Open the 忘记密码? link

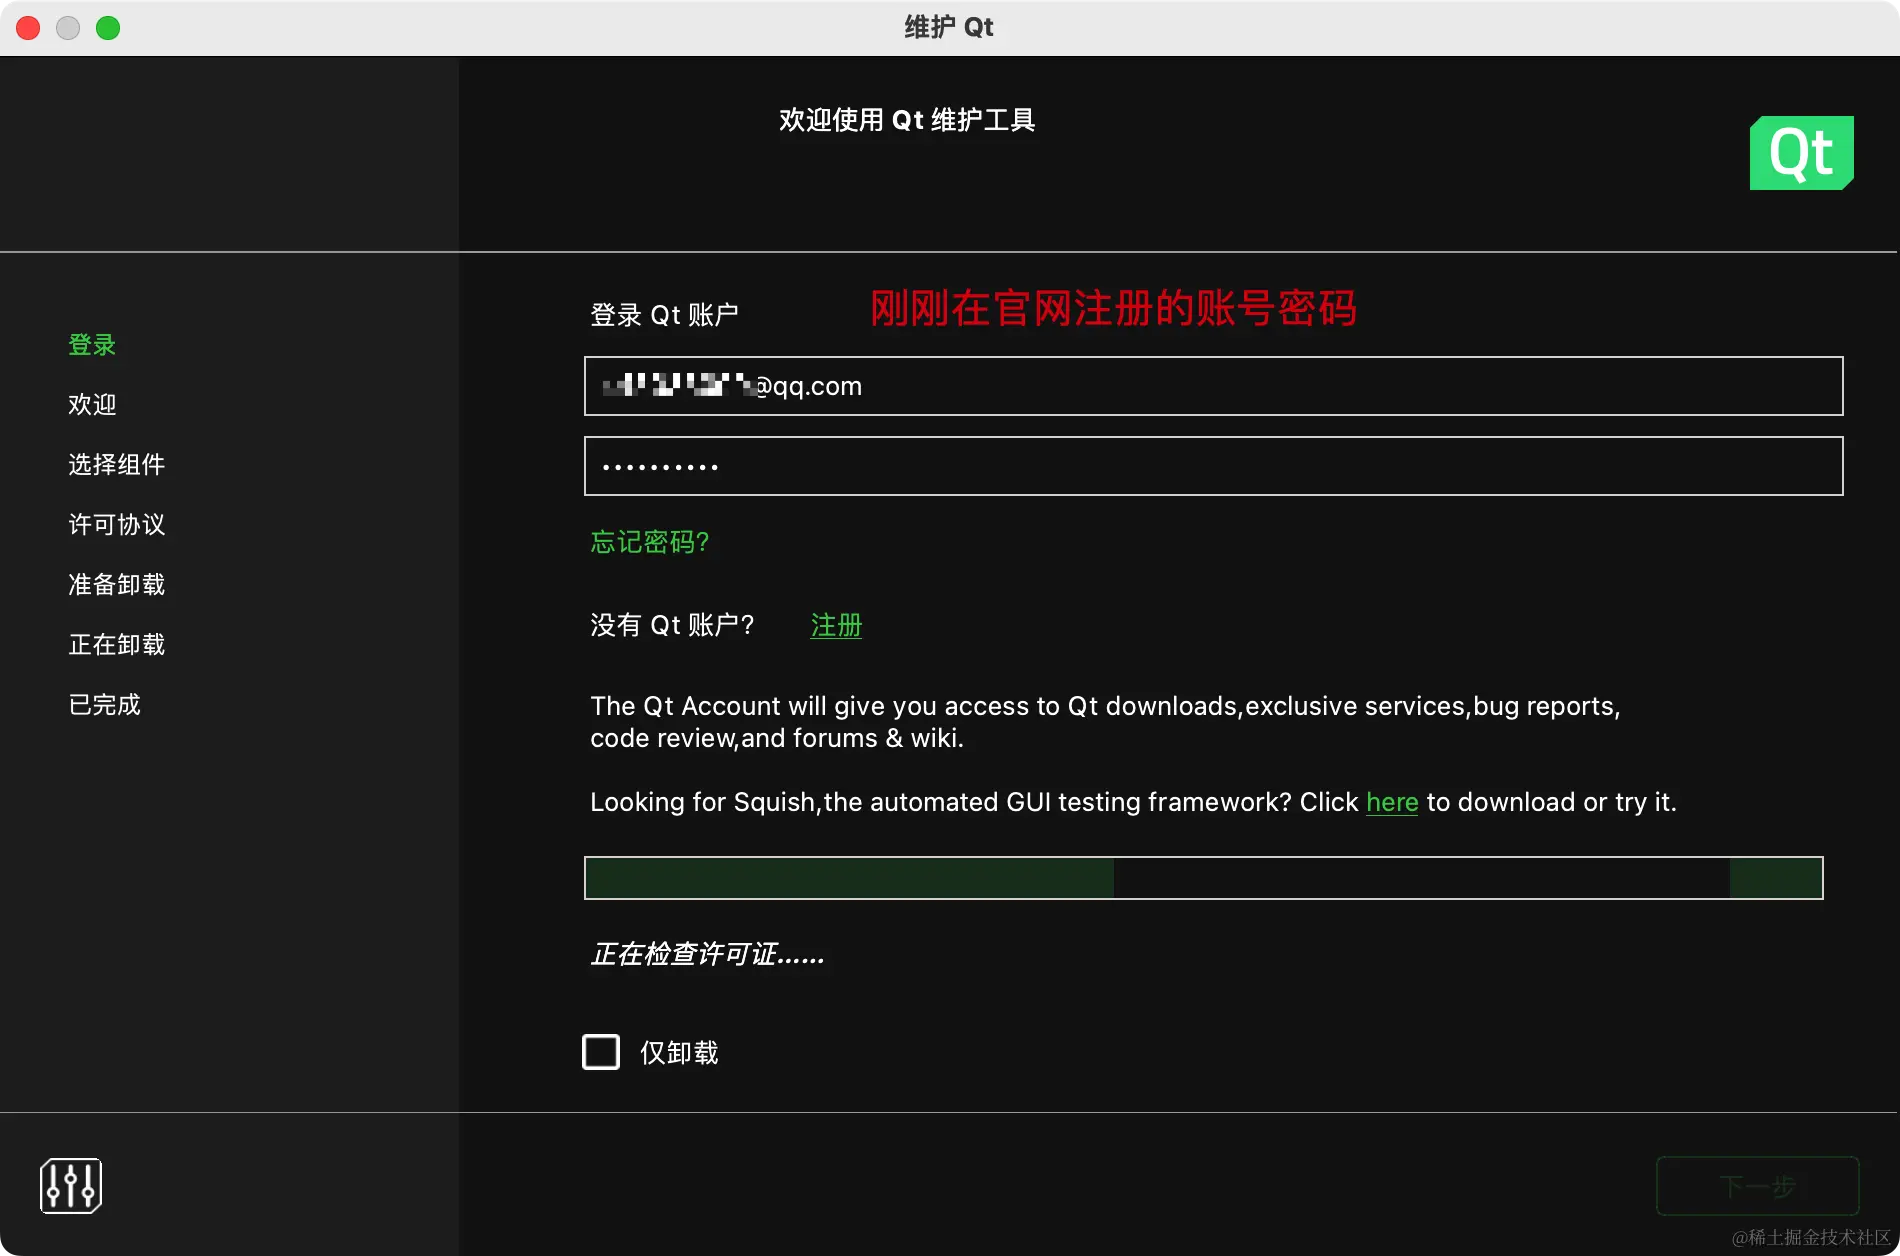point(649,542)
